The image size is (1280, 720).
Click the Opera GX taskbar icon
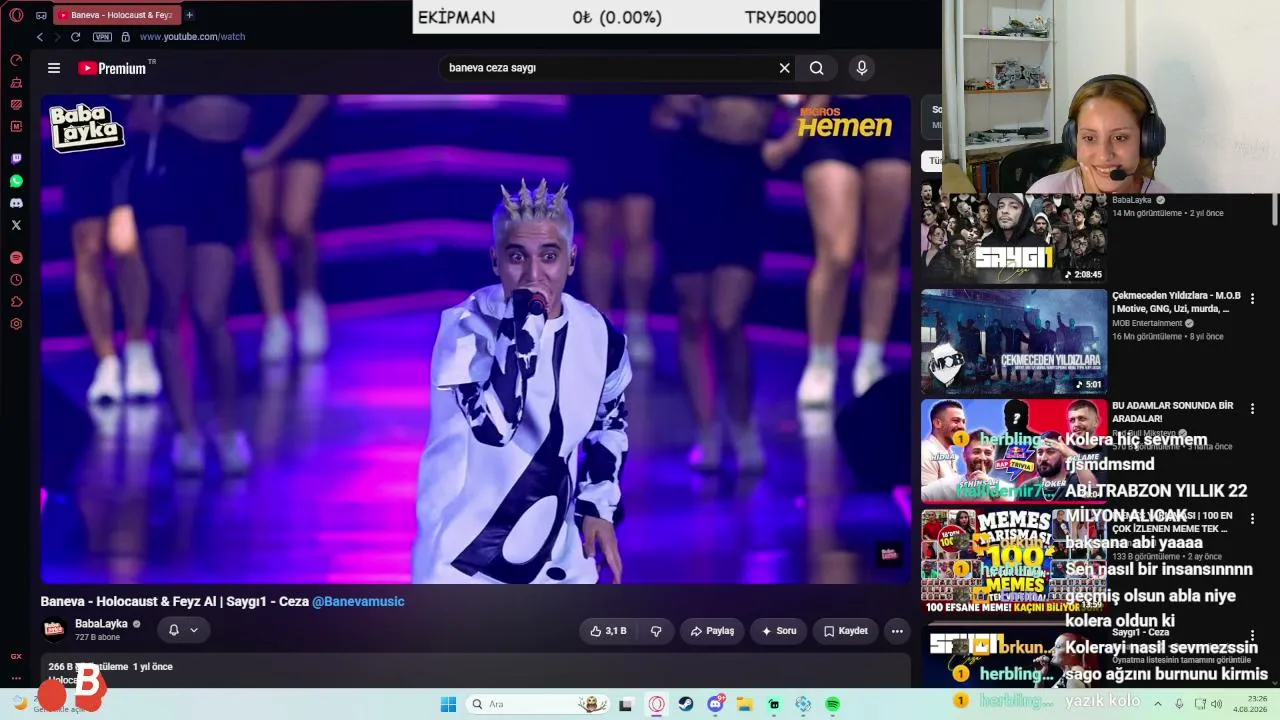click(656, 704)
